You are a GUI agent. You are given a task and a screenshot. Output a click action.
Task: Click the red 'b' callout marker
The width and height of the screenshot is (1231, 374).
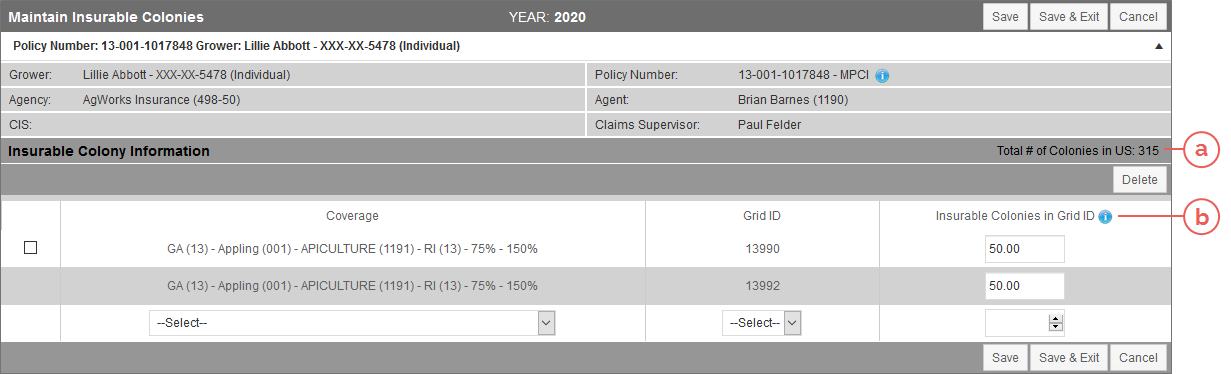click(x=1201, y=216)
